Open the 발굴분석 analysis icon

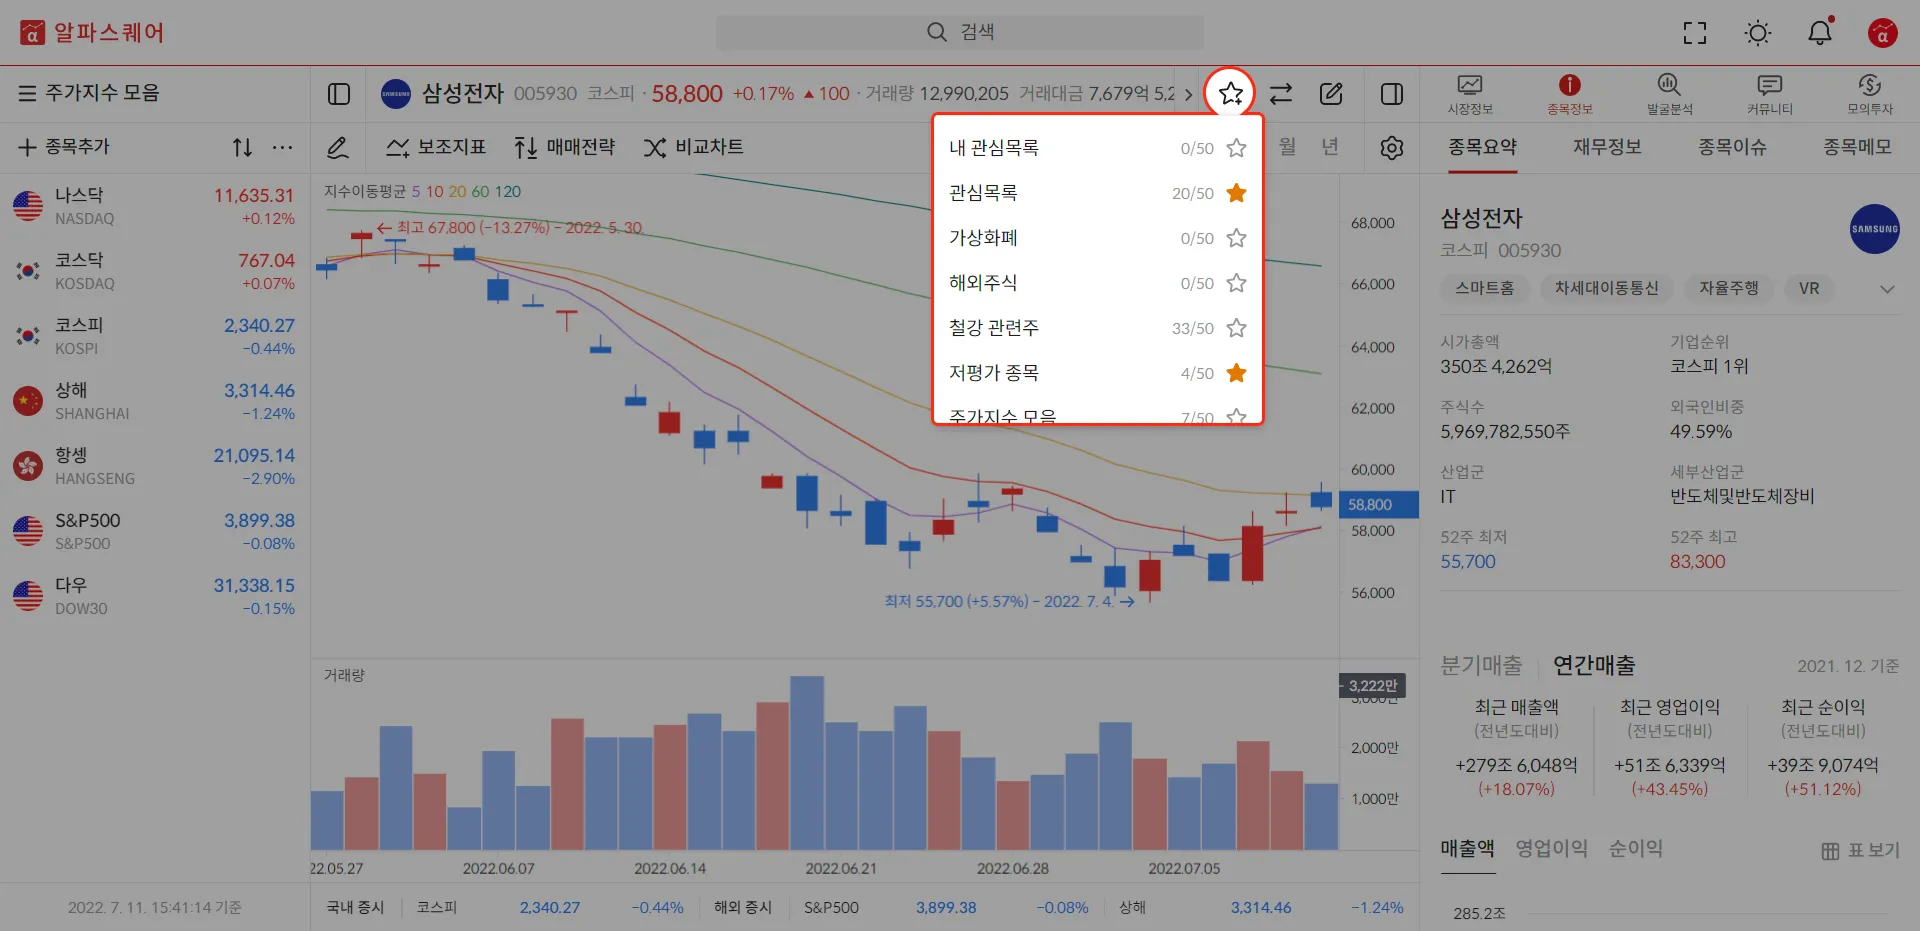click(1670, 95)
